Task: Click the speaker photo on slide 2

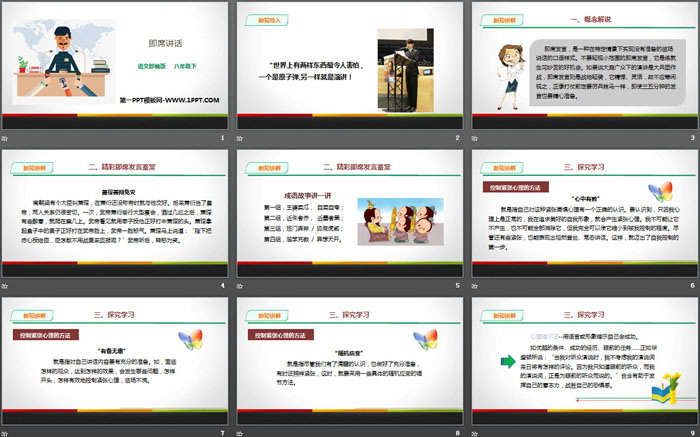Action: (x=405, y=70)
